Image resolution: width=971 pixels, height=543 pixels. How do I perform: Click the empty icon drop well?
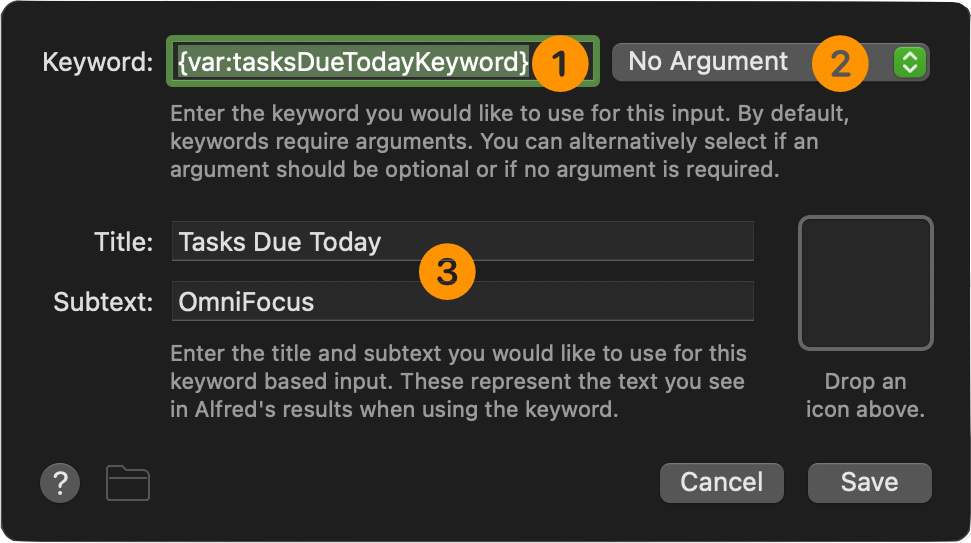click(865, 283)
